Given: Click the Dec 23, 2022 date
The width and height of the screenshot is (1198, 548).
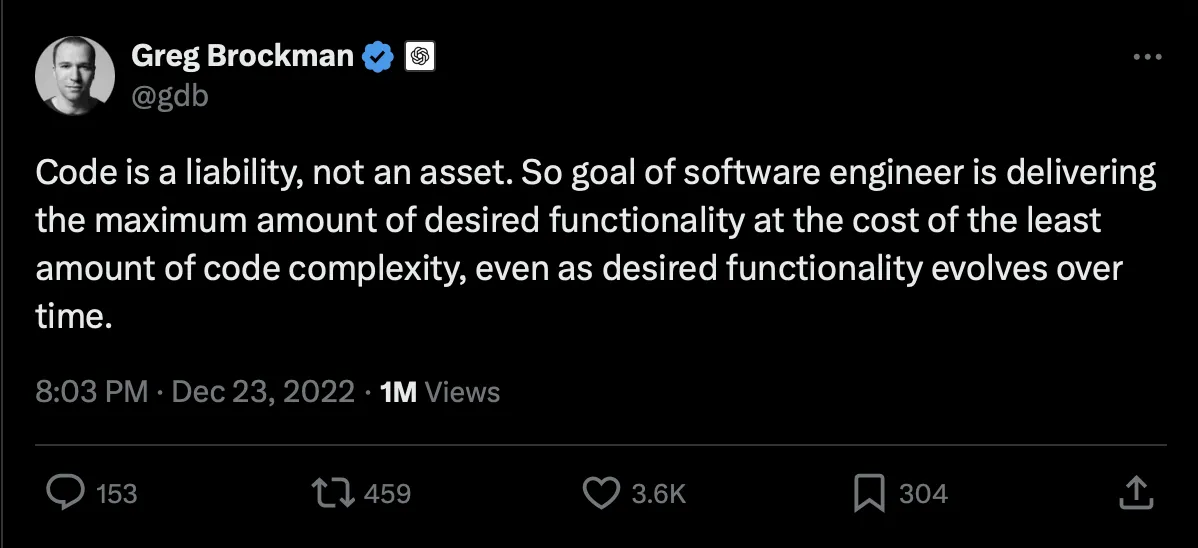Looking at the screenshot, I should 263,391.
